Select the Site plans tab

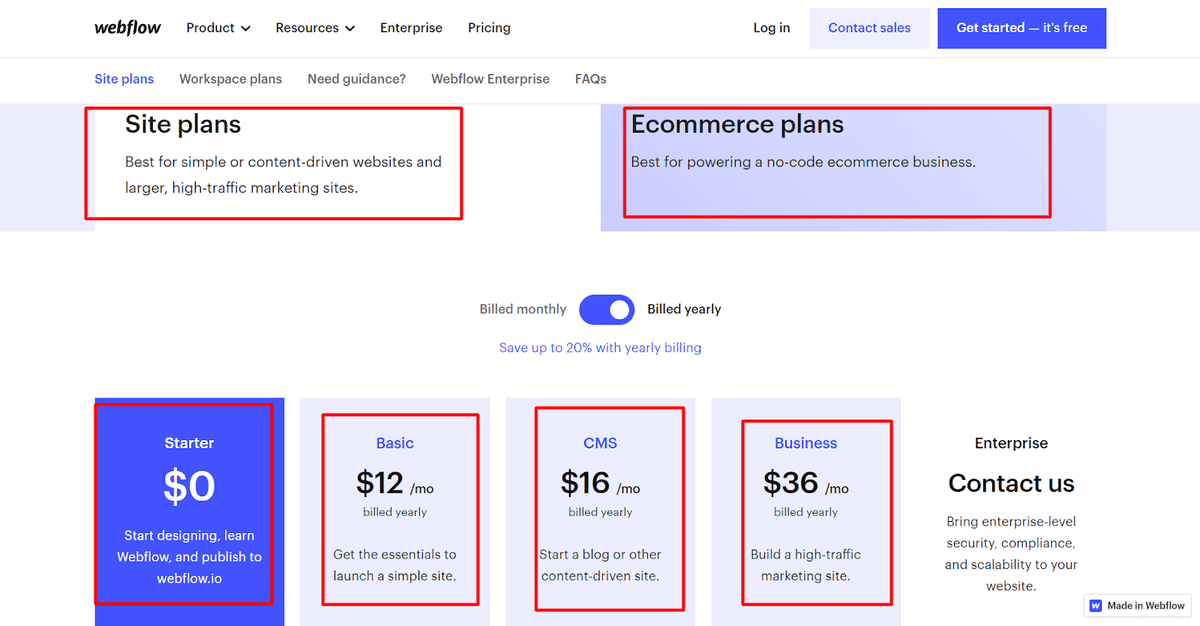(124, 78)
